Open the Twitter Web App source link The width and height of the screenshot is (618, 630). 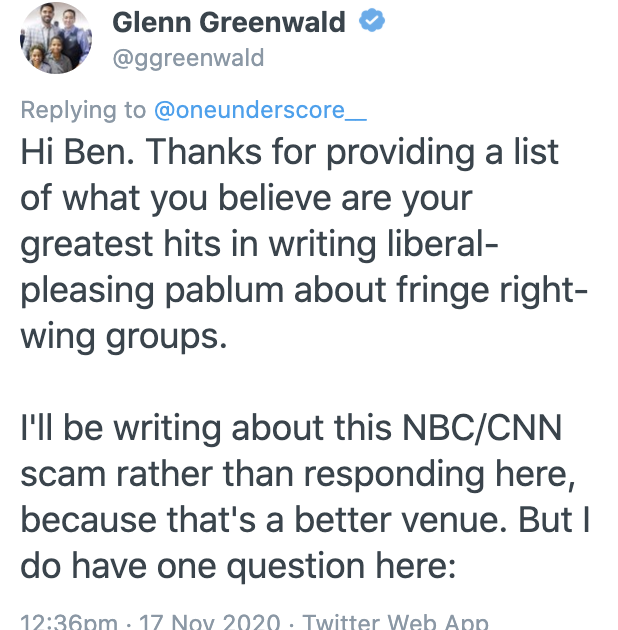click(x=395, y=621)
